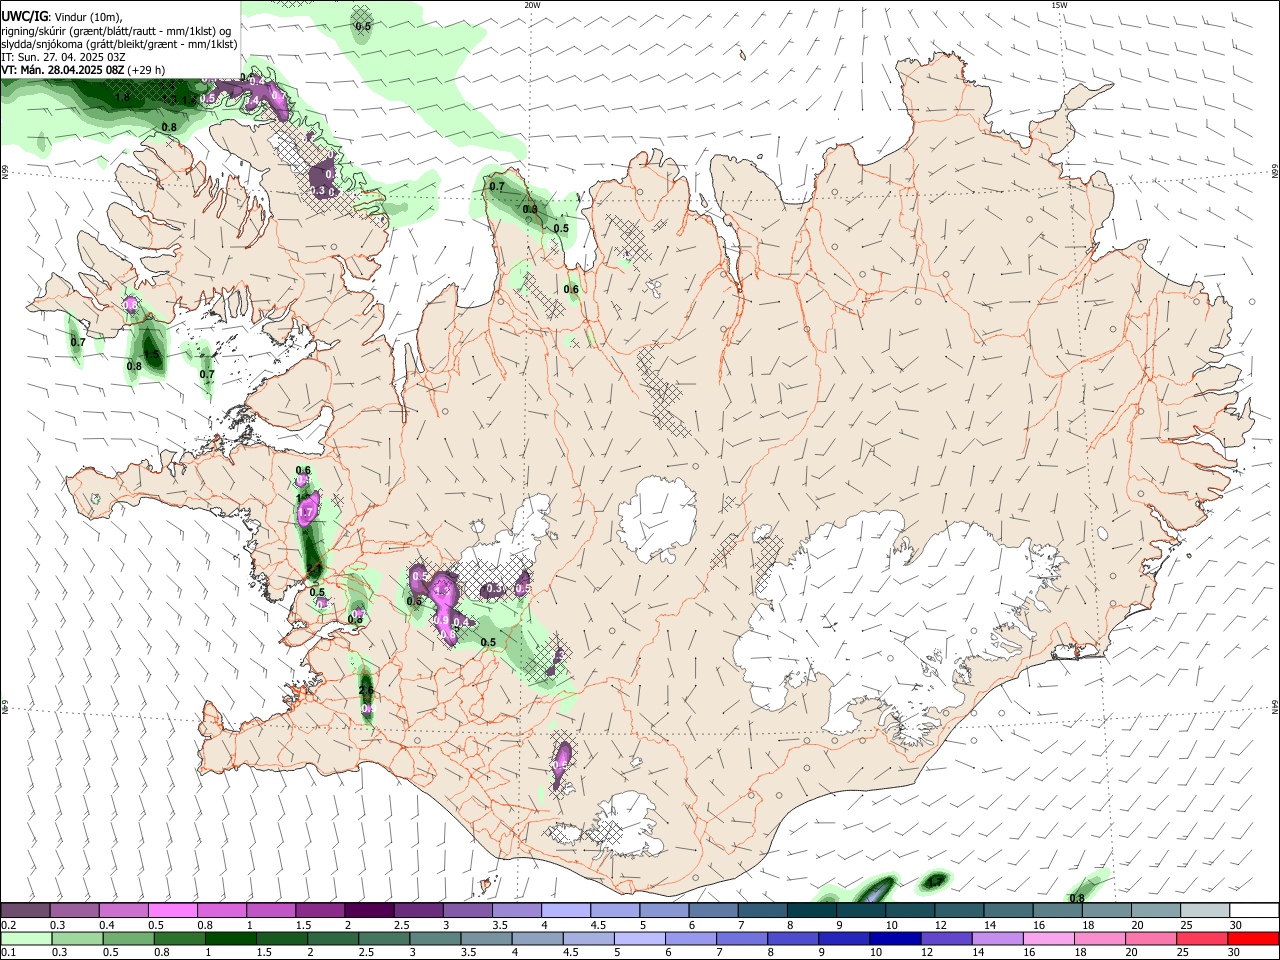Select the lower legend swatch between 0.5 and 0.8
This screenshot has height=960, width=1280.
[128, 938]
